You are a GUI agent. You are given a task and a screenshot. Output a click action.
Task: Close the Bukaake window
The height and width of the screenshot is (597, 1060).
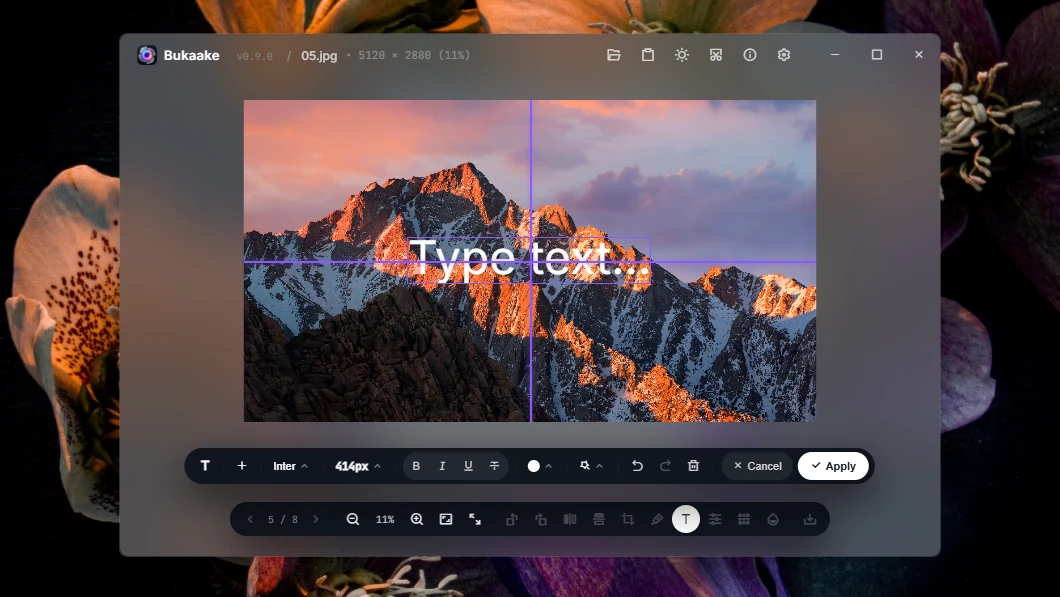coord(919,55)
